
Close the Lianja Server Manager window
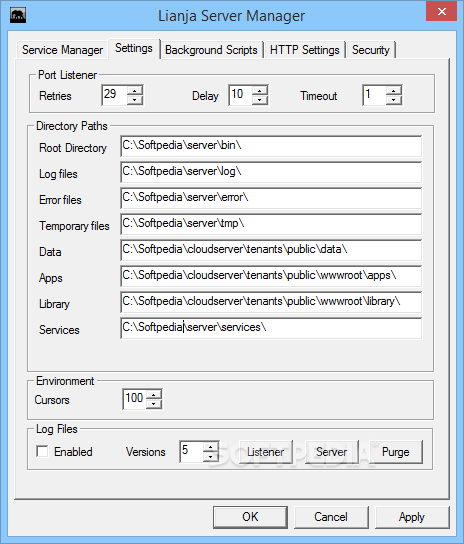point(441,12)
